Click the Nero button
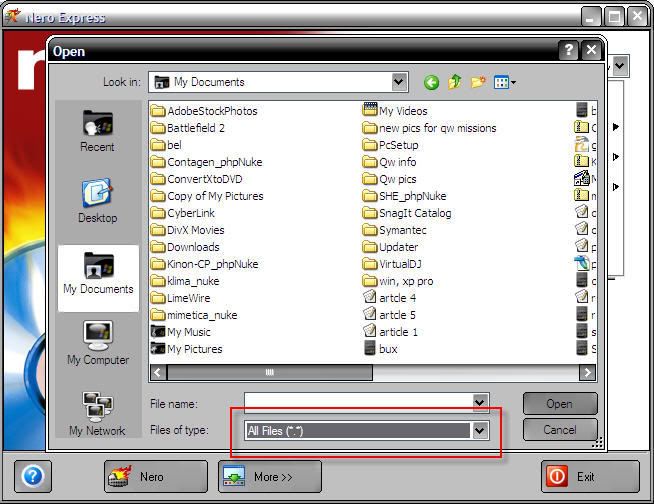Screen dimensions: 654x504 pyautogui.click(x=156, y=476)
